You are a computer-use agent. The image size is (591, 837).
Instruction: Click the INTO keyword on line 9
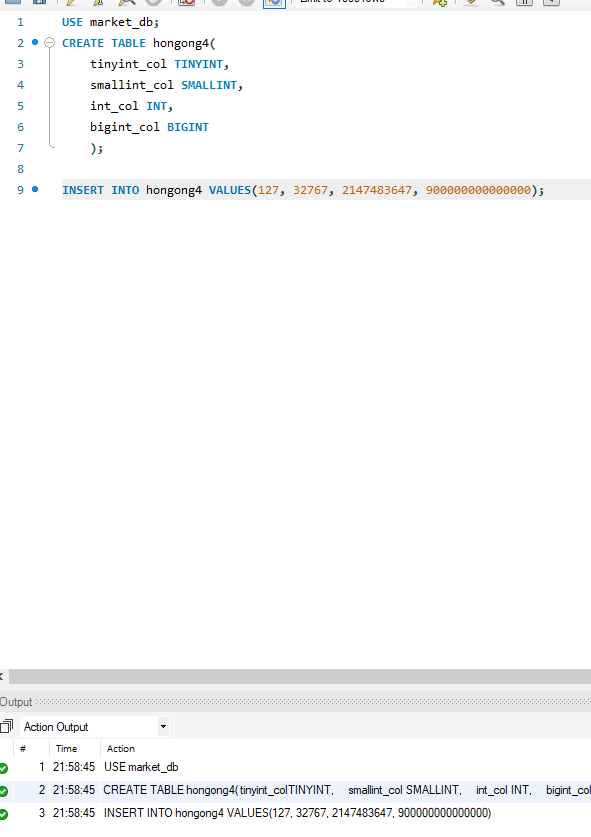click(x=125, y=190)
